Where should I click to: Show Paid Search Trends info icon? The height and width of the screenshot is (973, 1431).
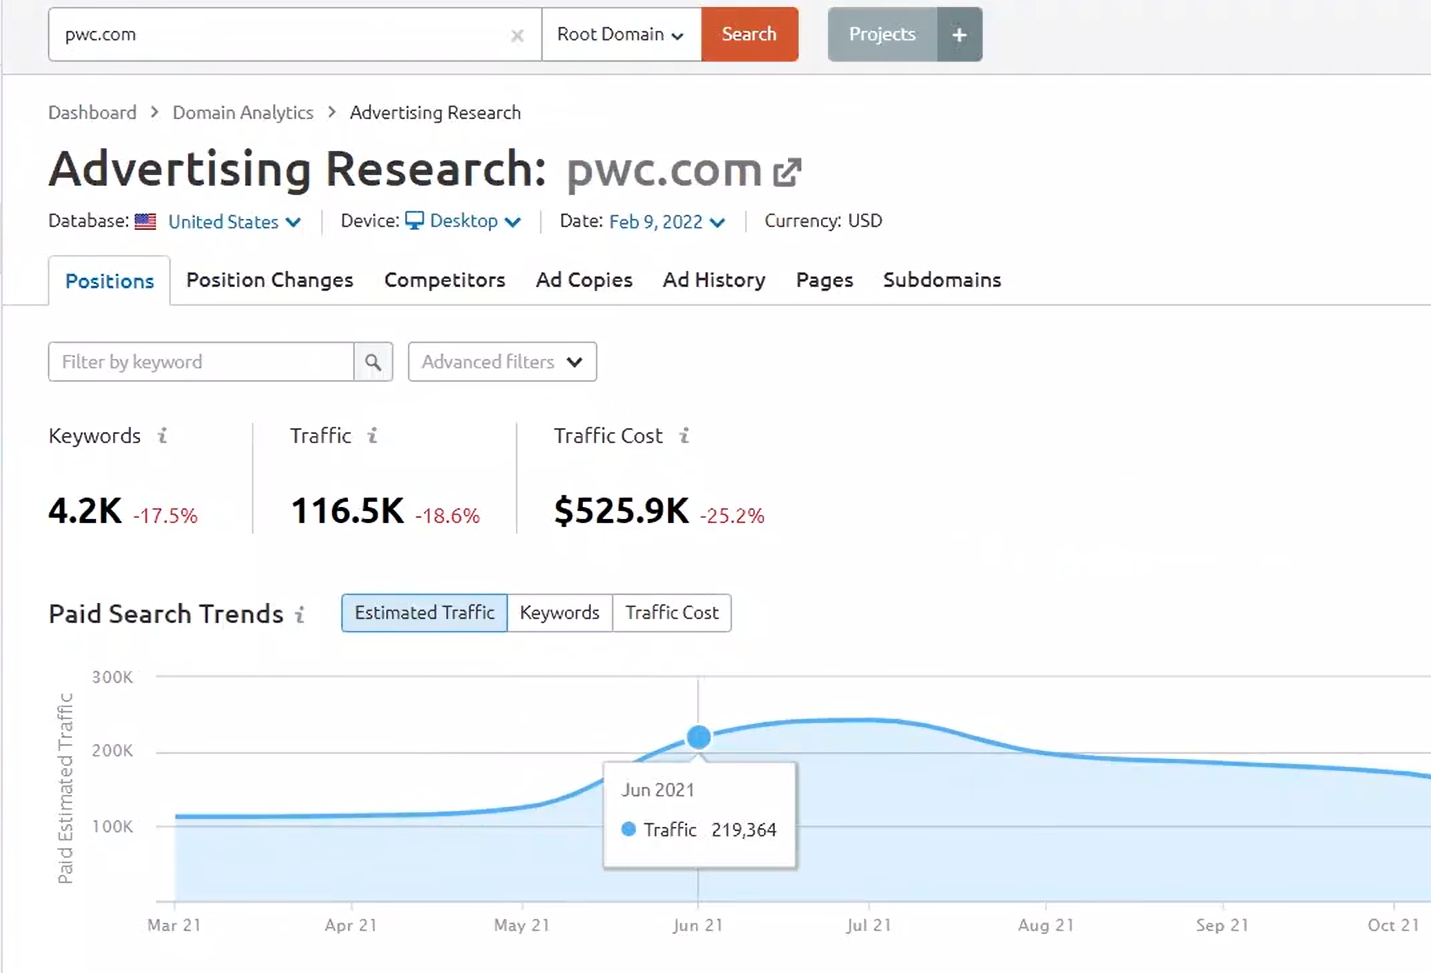[300, 614]
